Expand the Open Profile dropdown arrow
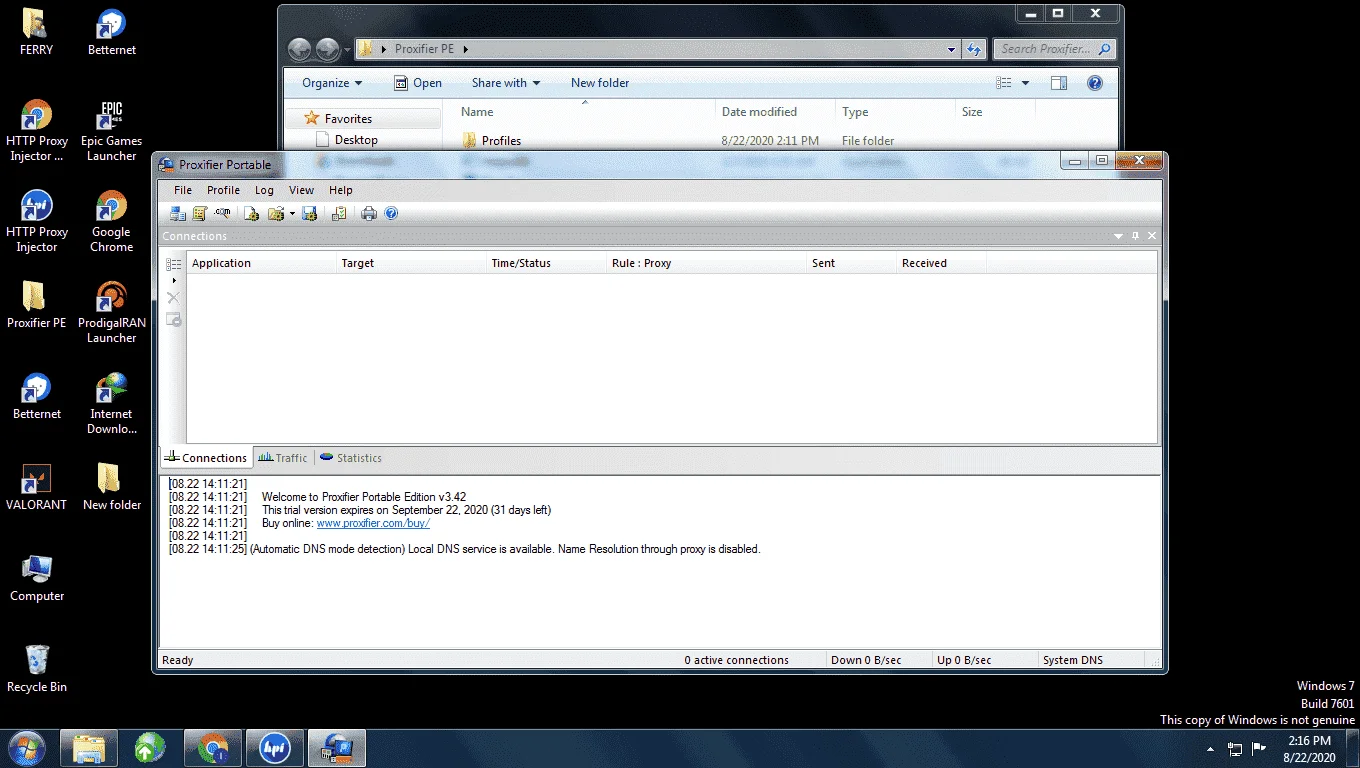This screenshot has width=1360, height=768. 292,213
